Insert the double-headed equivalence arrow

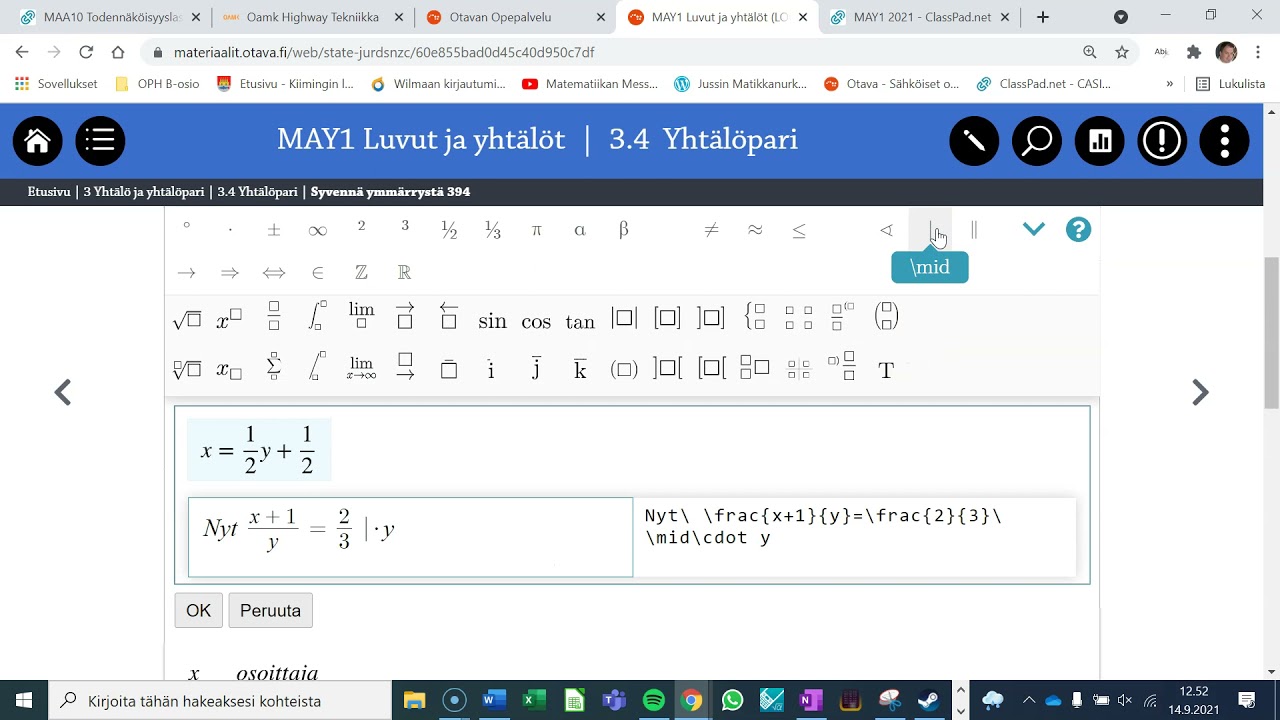pos(274,272)
